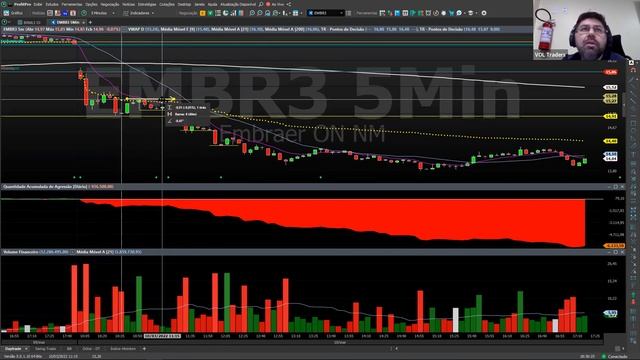Click the zoom-out magnifier icon
The width and height of the screenshot is (640, 360).
[260, 13]
